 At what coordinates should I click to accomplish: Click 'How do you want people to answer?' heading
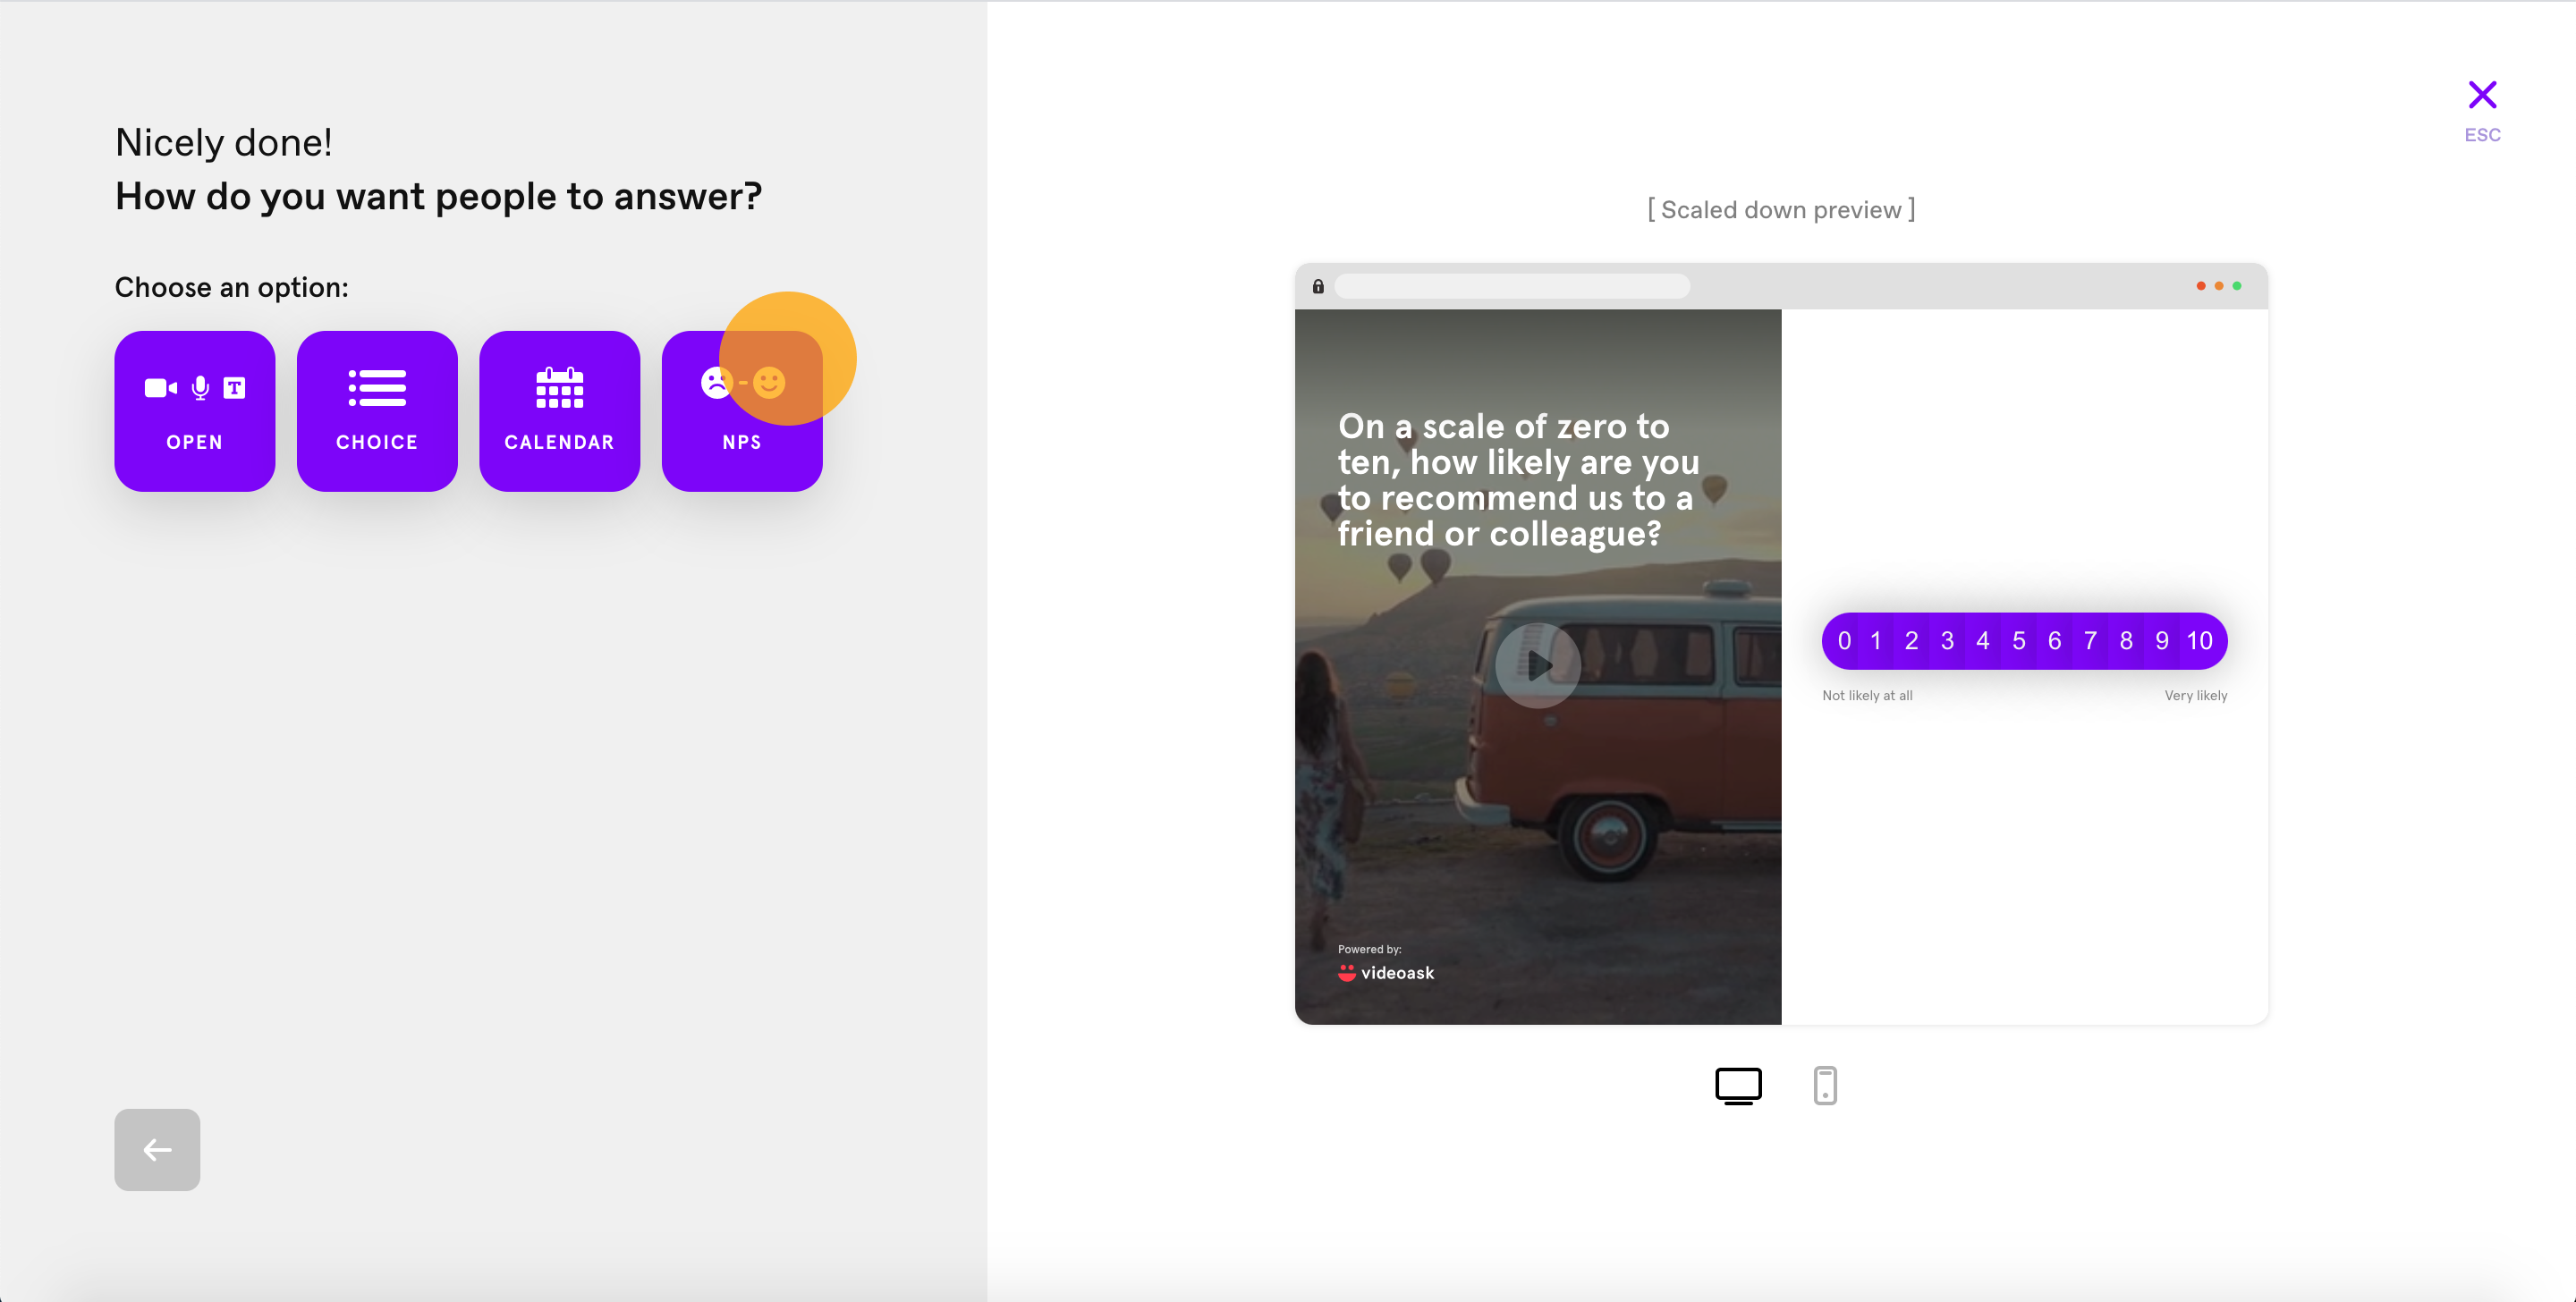coord(438,196)
